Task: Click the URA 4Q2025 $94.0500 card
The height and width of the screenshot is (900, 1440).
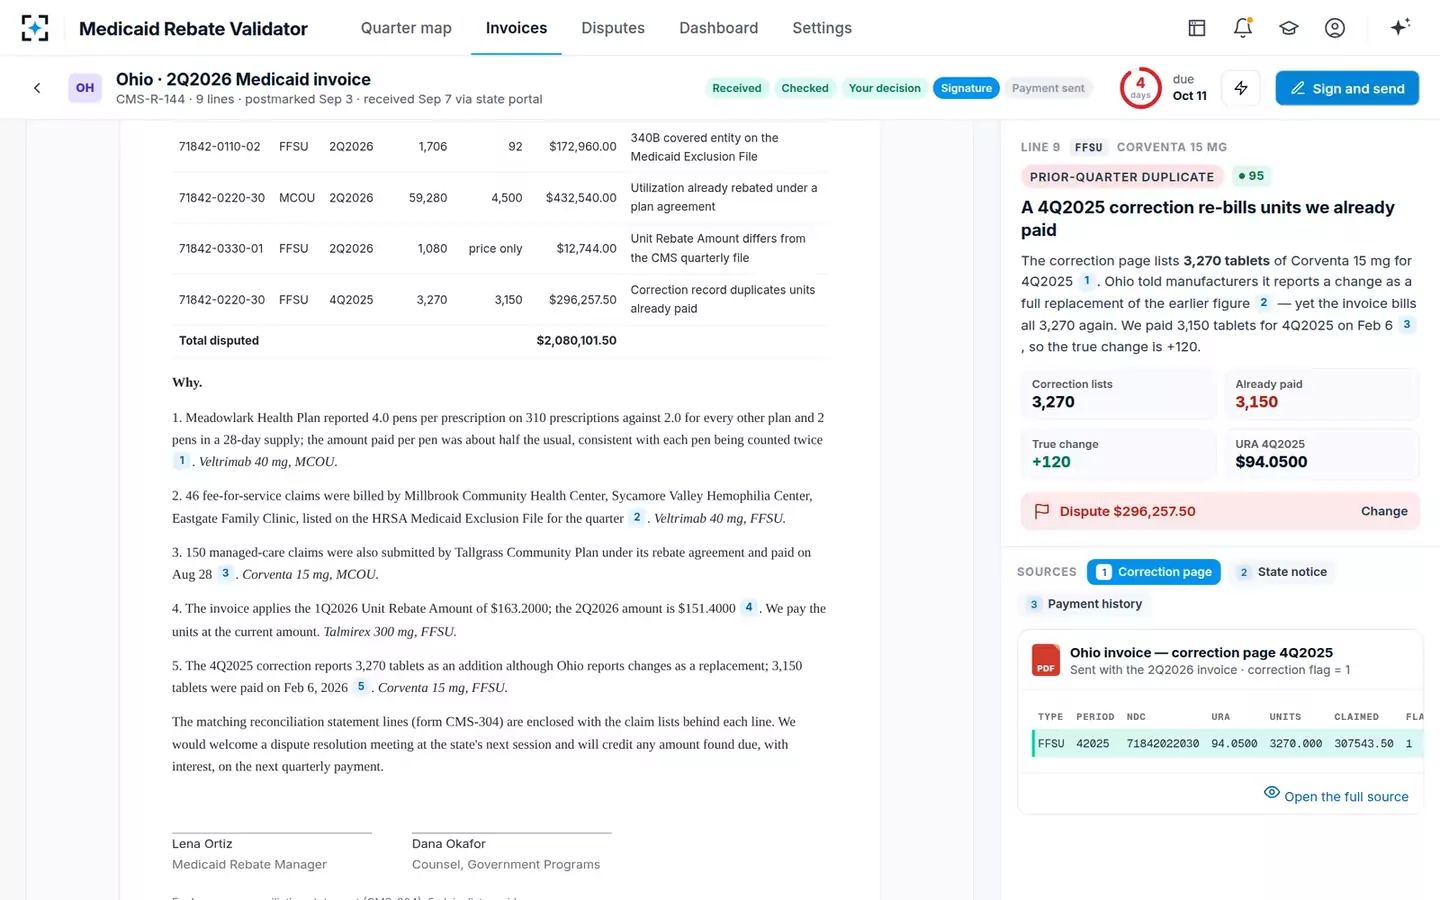Action: [x=1322, y=454]
